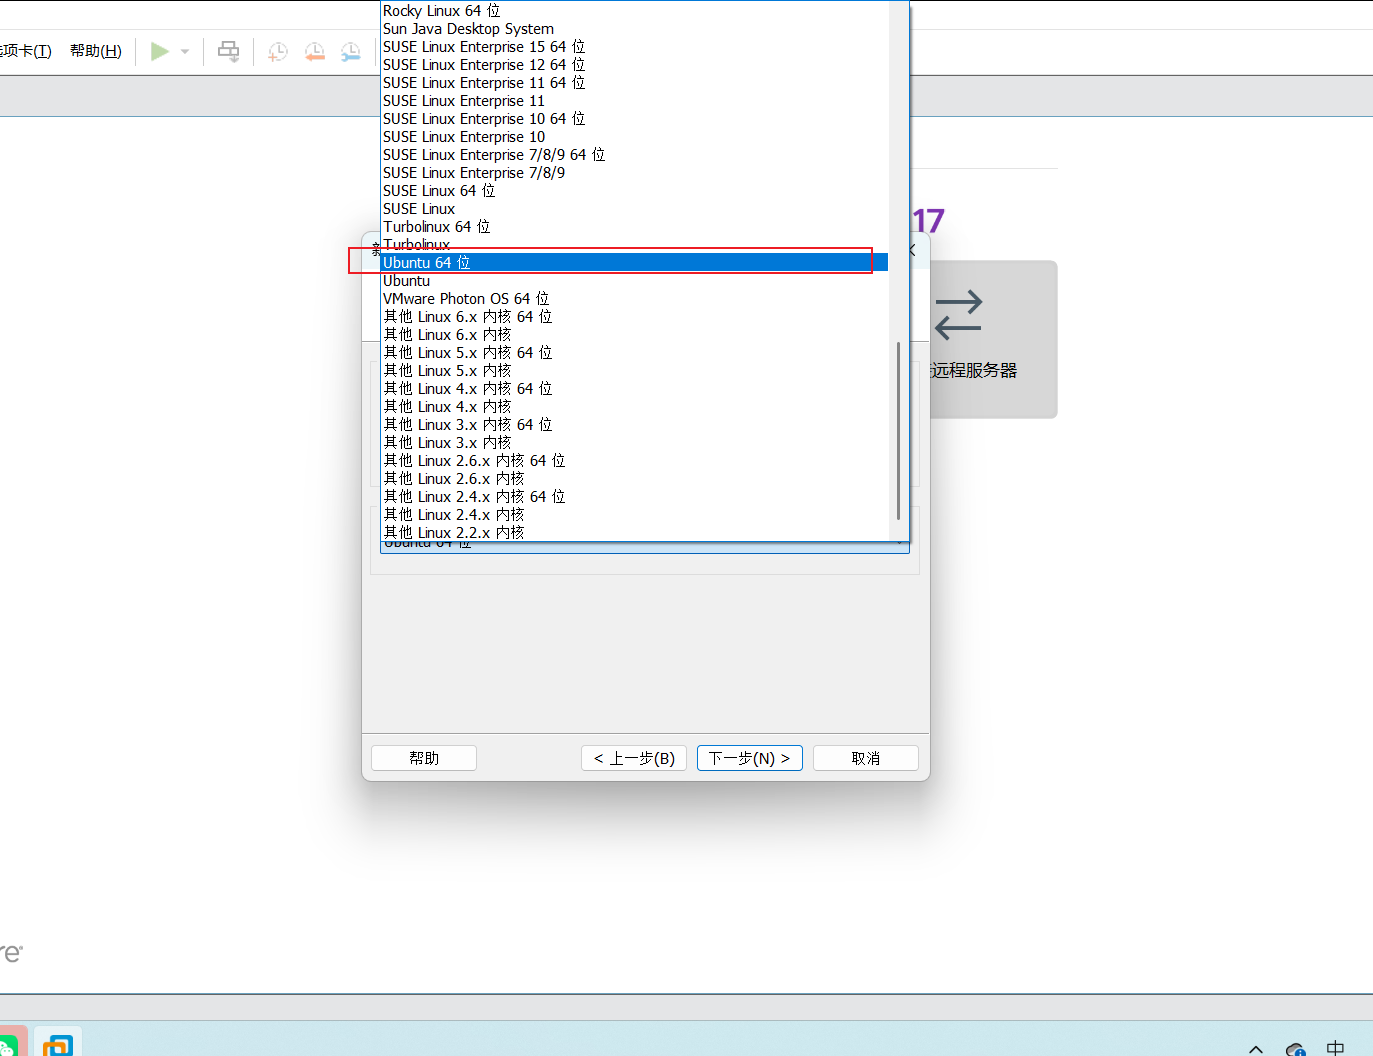Choose SUSE Linux Enterprise 12 64 位
Image resolution: width=1373 pixels, height=1056 pixels.
[634, 65]
